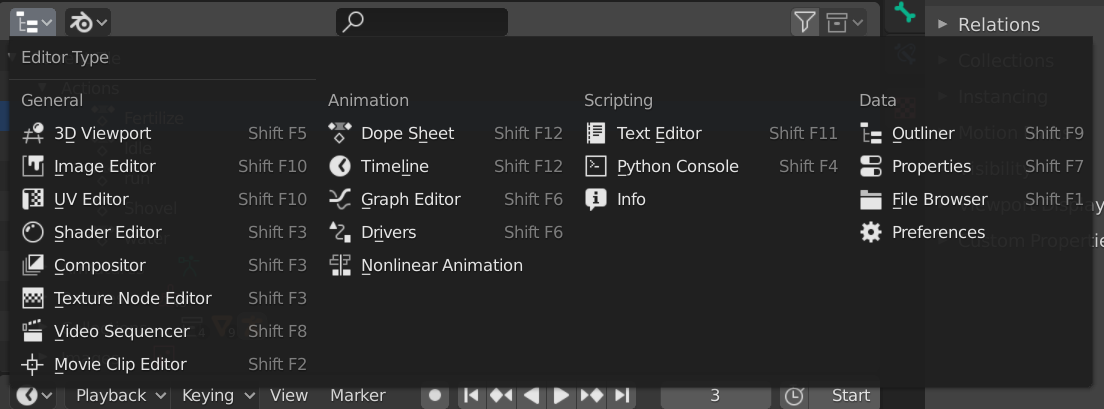The height and width of the screenshot is (409, 1104).
Task: Click the UV Editor checker icon
Action: 33,199
